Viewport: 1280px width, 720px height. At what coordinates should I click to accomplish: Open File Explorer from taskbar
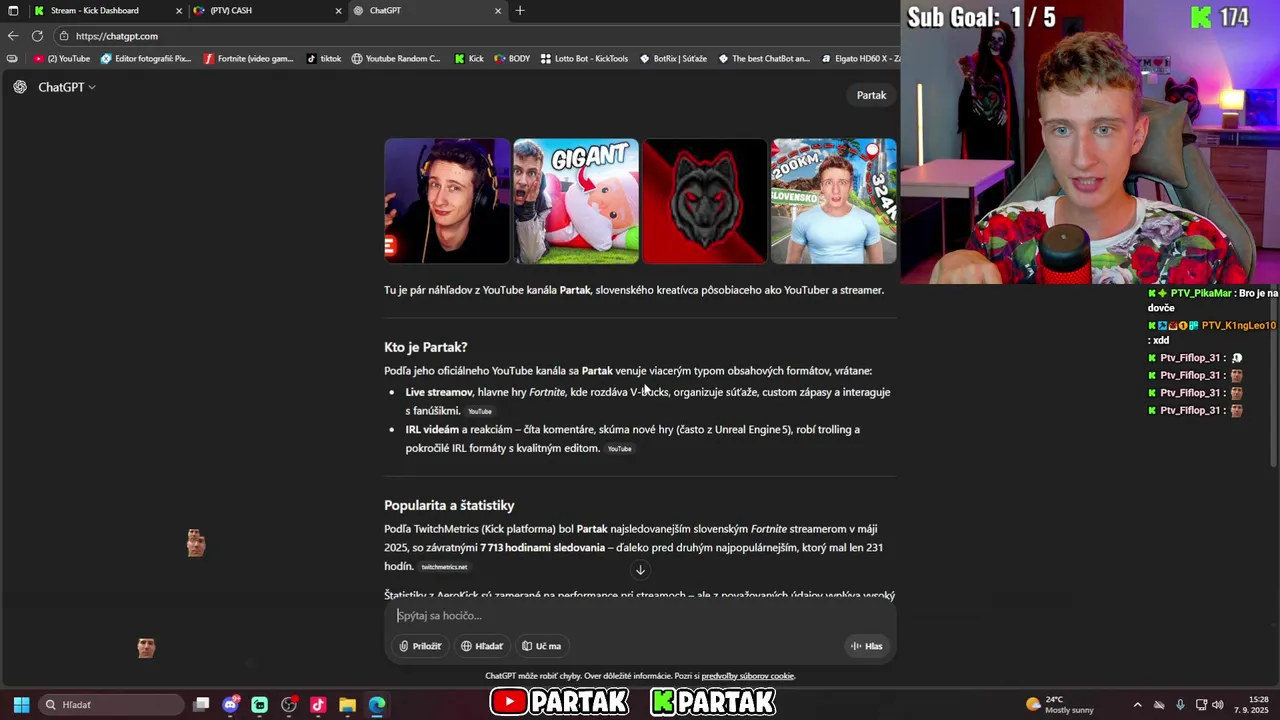pyautogui.click(x=347, y=705)
